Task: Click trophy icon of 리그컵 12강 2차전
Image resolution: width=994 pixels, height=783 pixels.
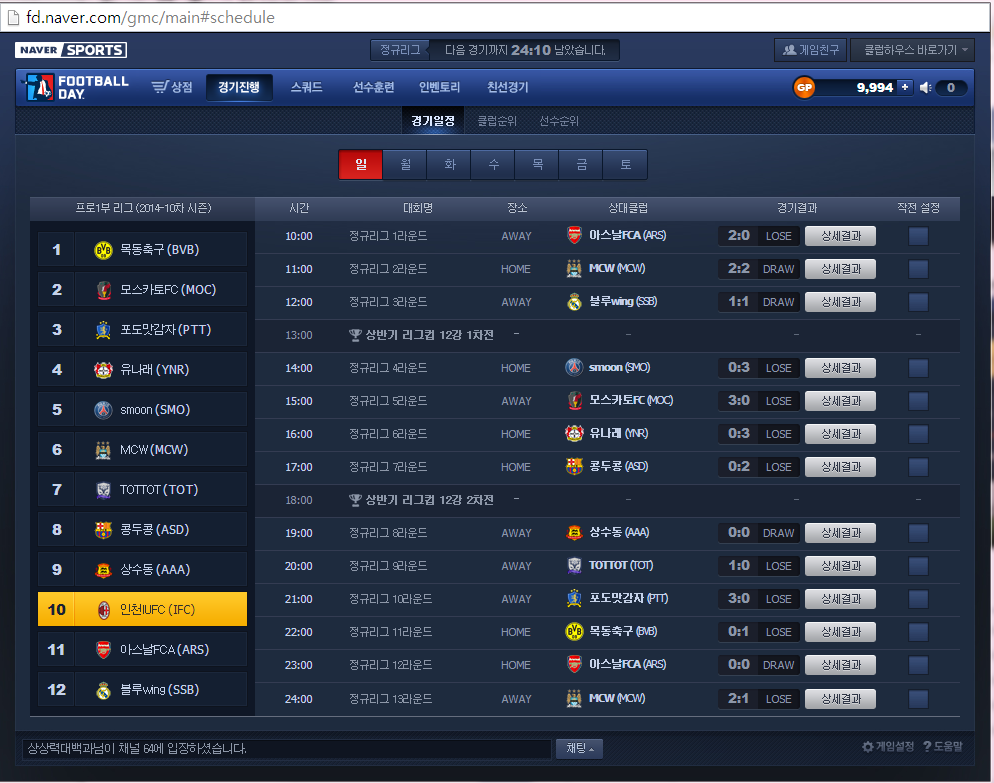Action: [355, 500]
